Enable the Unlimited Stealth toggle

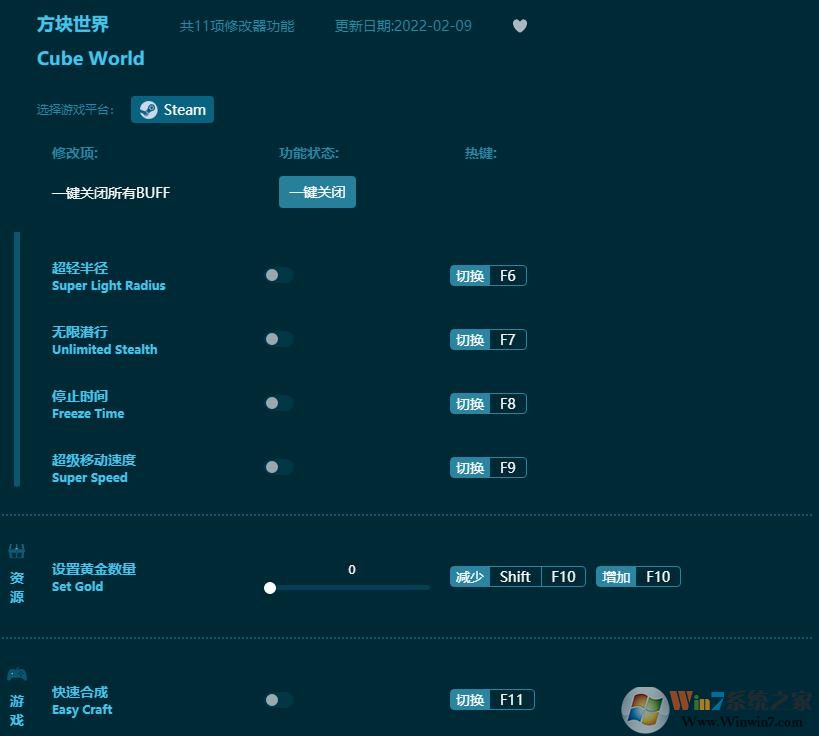pos(279,339)
